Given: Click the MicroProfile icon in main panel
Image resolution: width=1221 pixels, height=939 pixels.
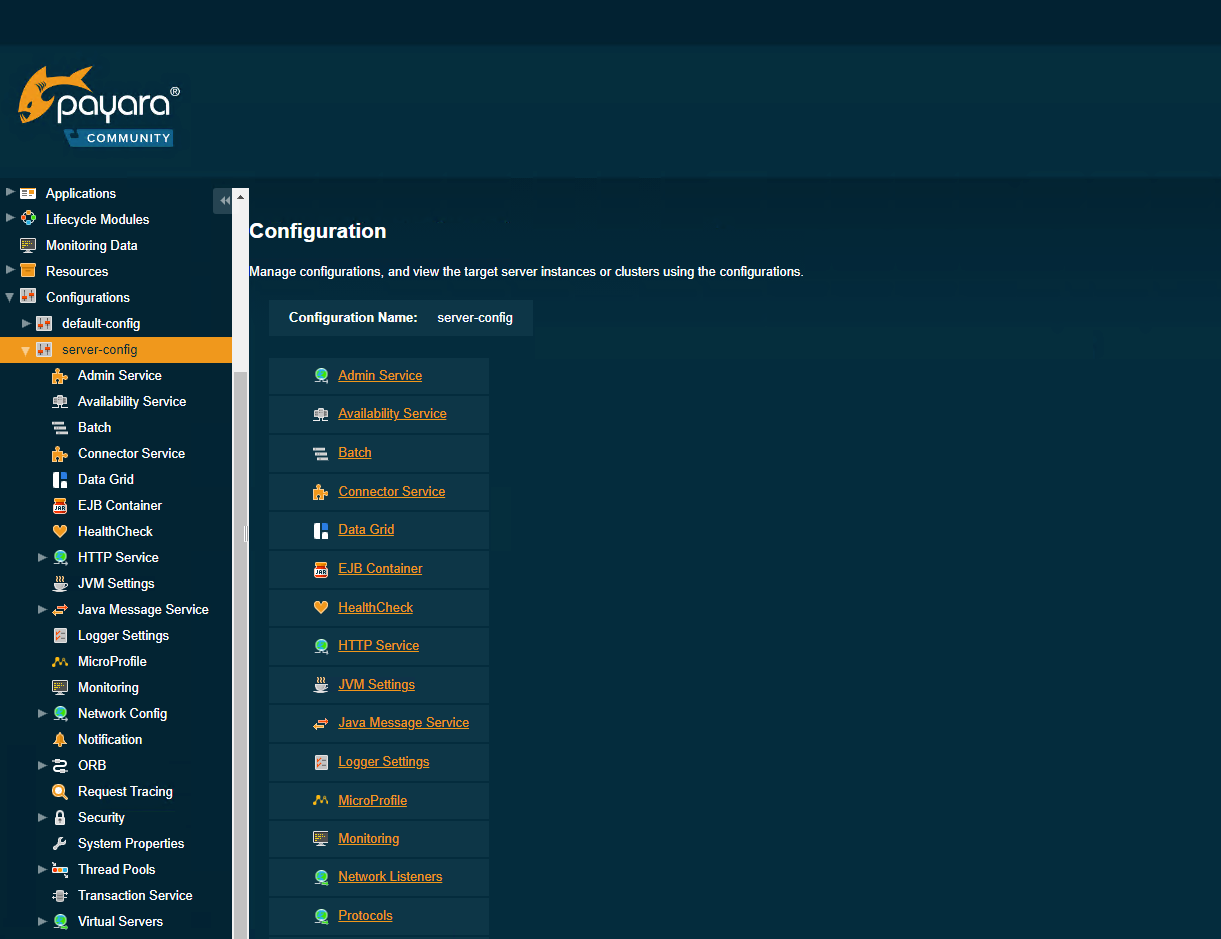Looking at the screenshot, I should click(321, 801).
